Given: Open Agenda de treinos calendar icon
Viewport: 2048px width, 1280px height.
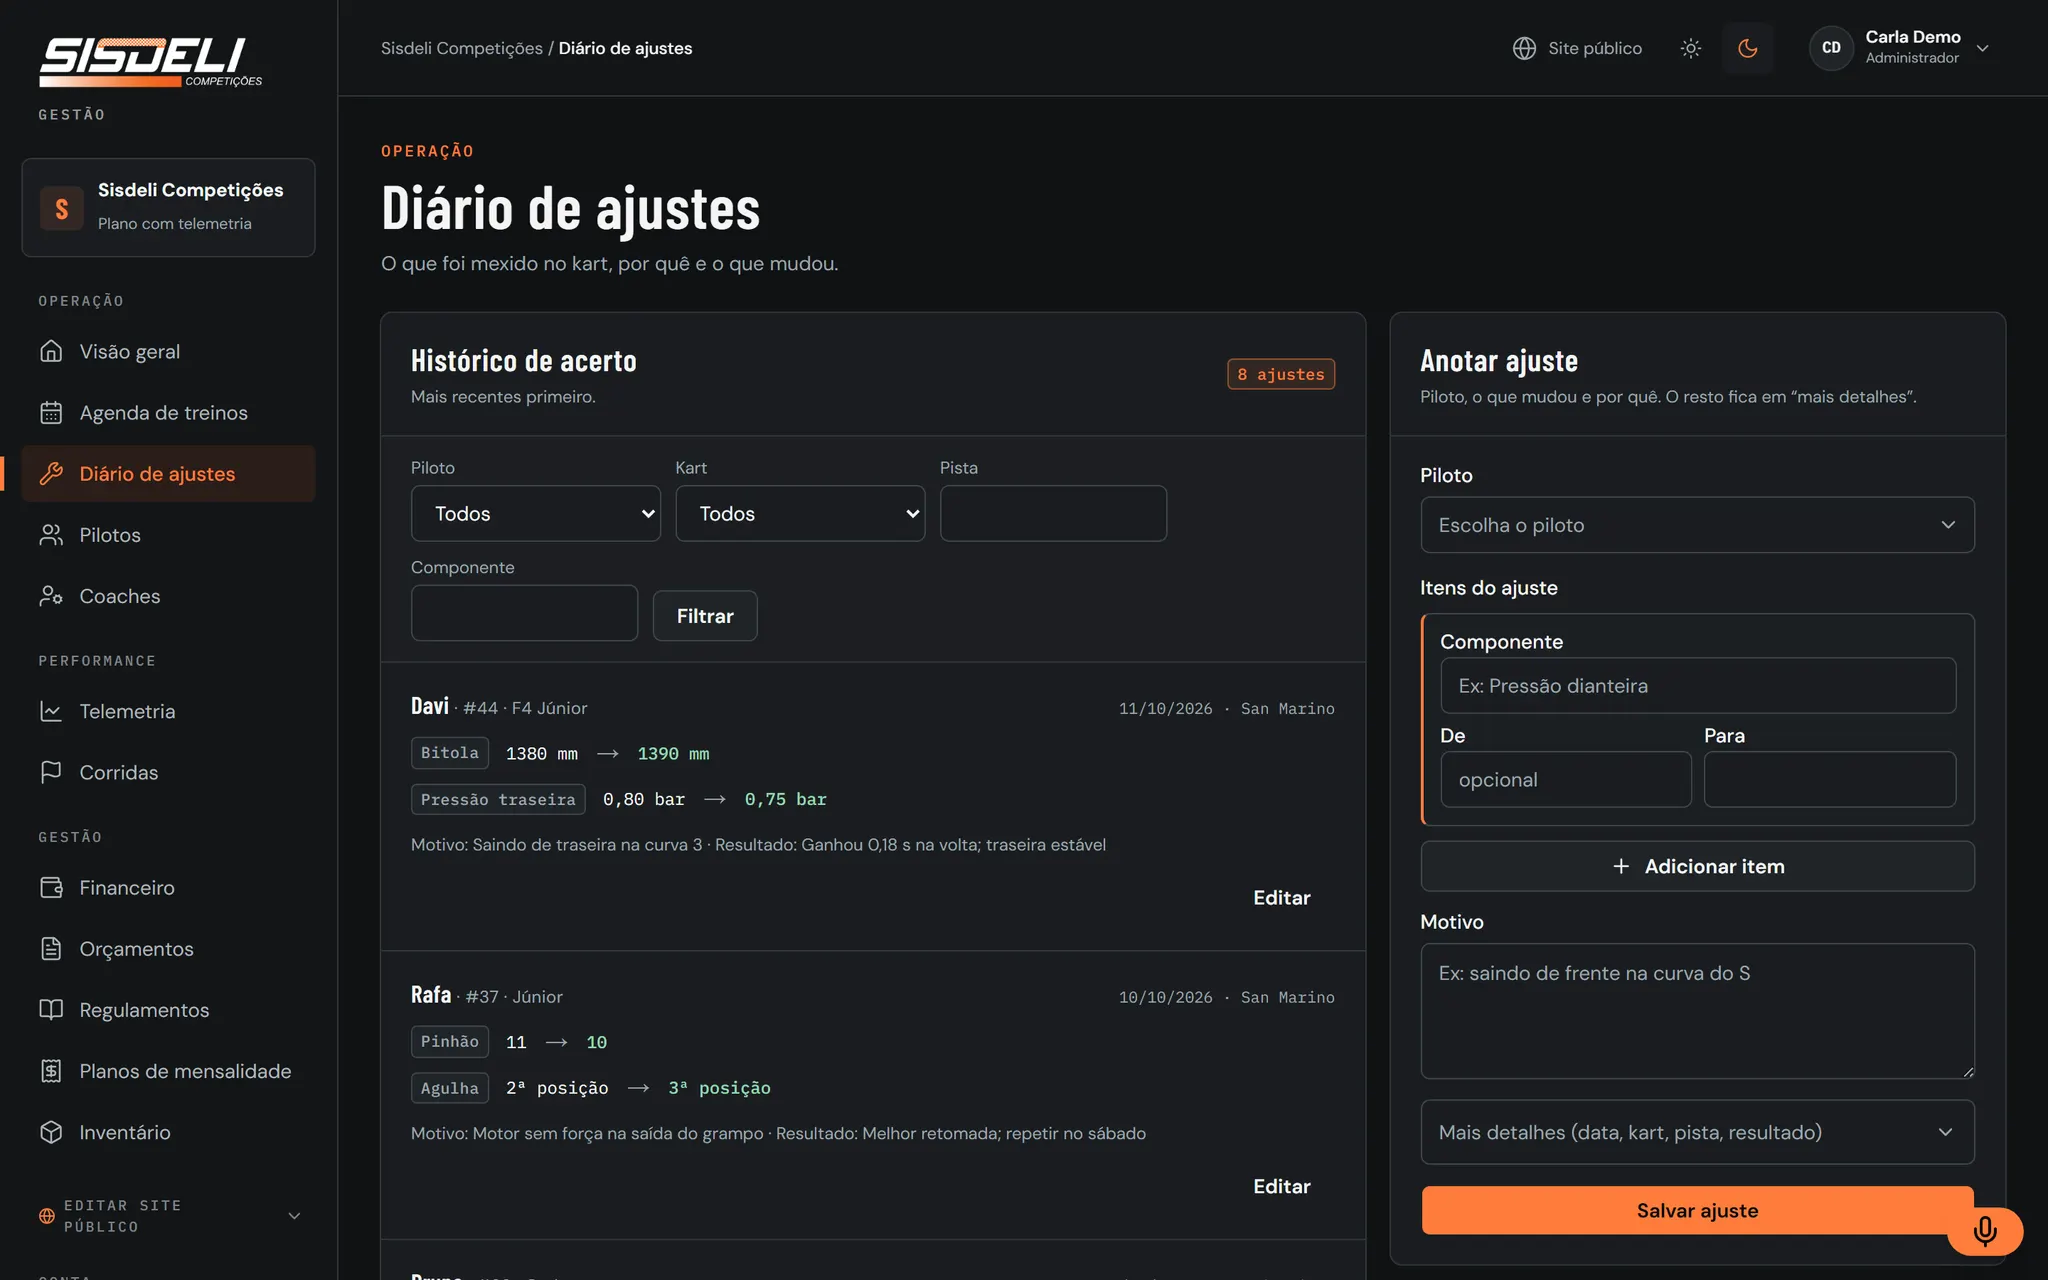Looking at the screenshot, I should click(x=51, y=412).
